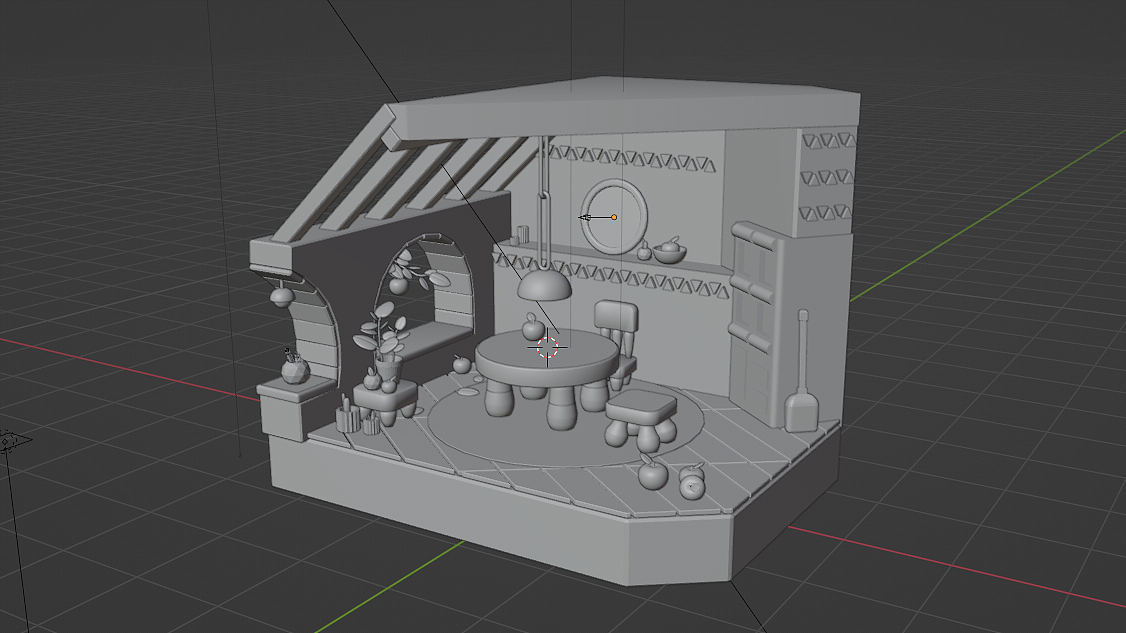Select the tall door on right wall
The width and height of the screenshot is (1126, 633).
click(754, 325)
